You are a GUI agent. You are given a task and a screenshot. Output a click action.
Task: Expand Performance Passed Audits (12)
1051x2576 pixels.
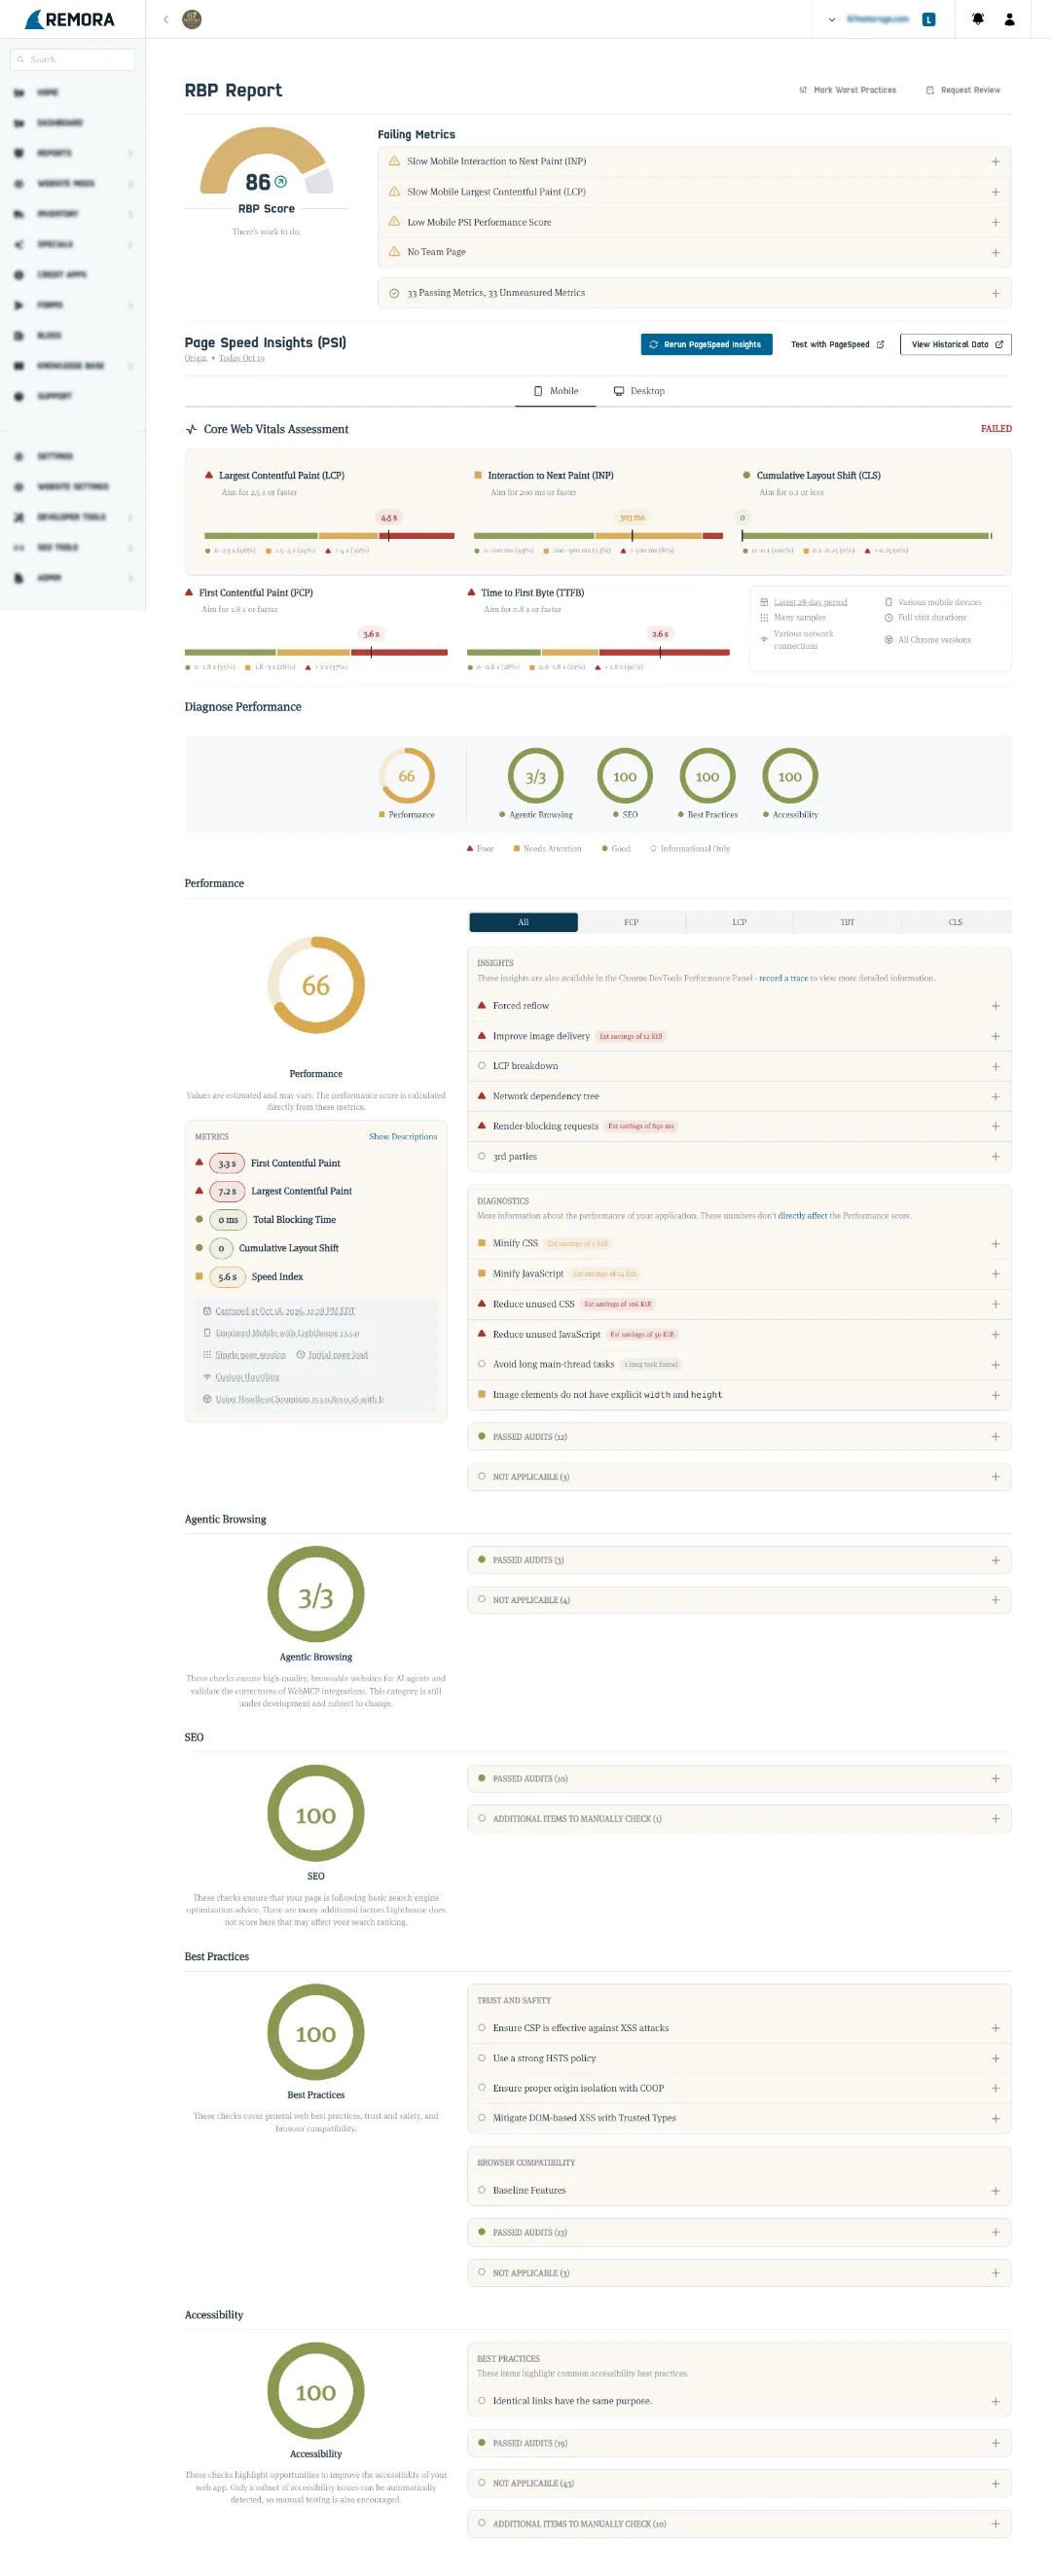pyautogui.click(x=739, y=1437)
